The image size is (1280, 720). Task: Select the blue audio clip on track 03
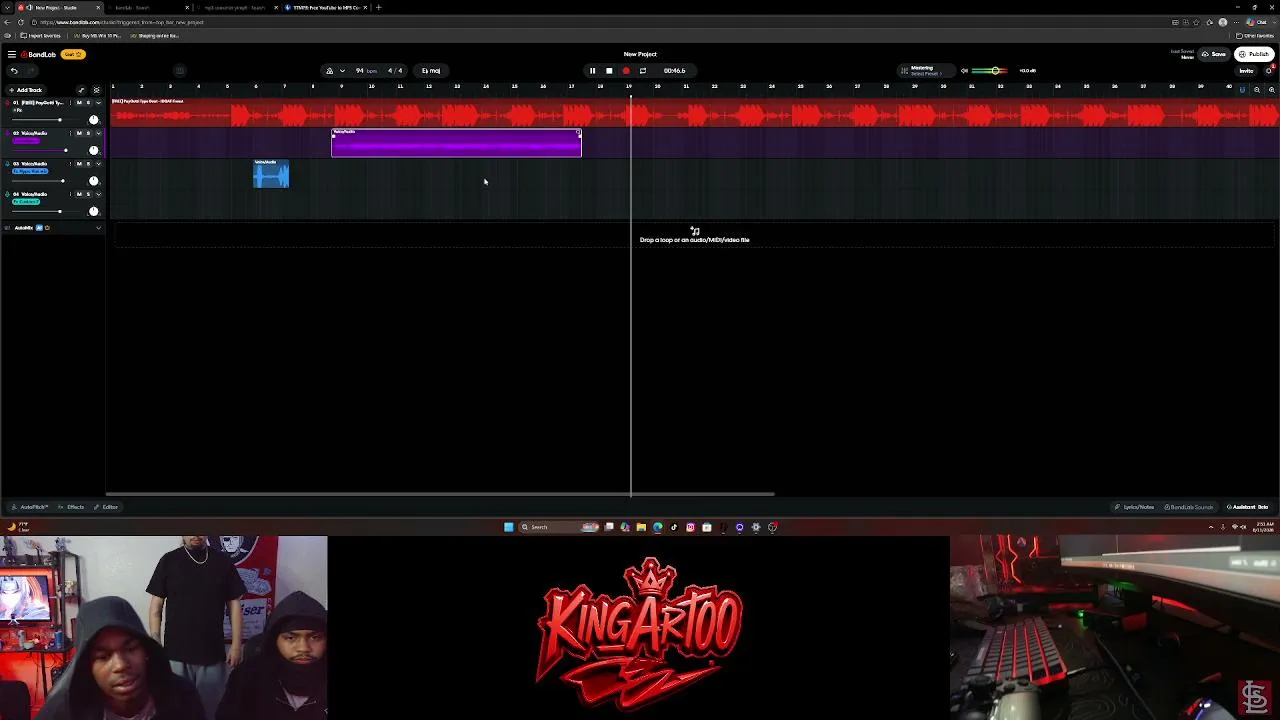click(x=271, y=174)
